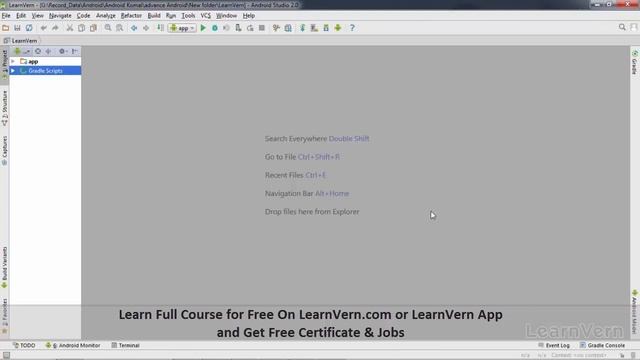The width and height of the screenshot is (640, 360).
Task: Click the Replace magnifier icon
Action: (120, 28)
